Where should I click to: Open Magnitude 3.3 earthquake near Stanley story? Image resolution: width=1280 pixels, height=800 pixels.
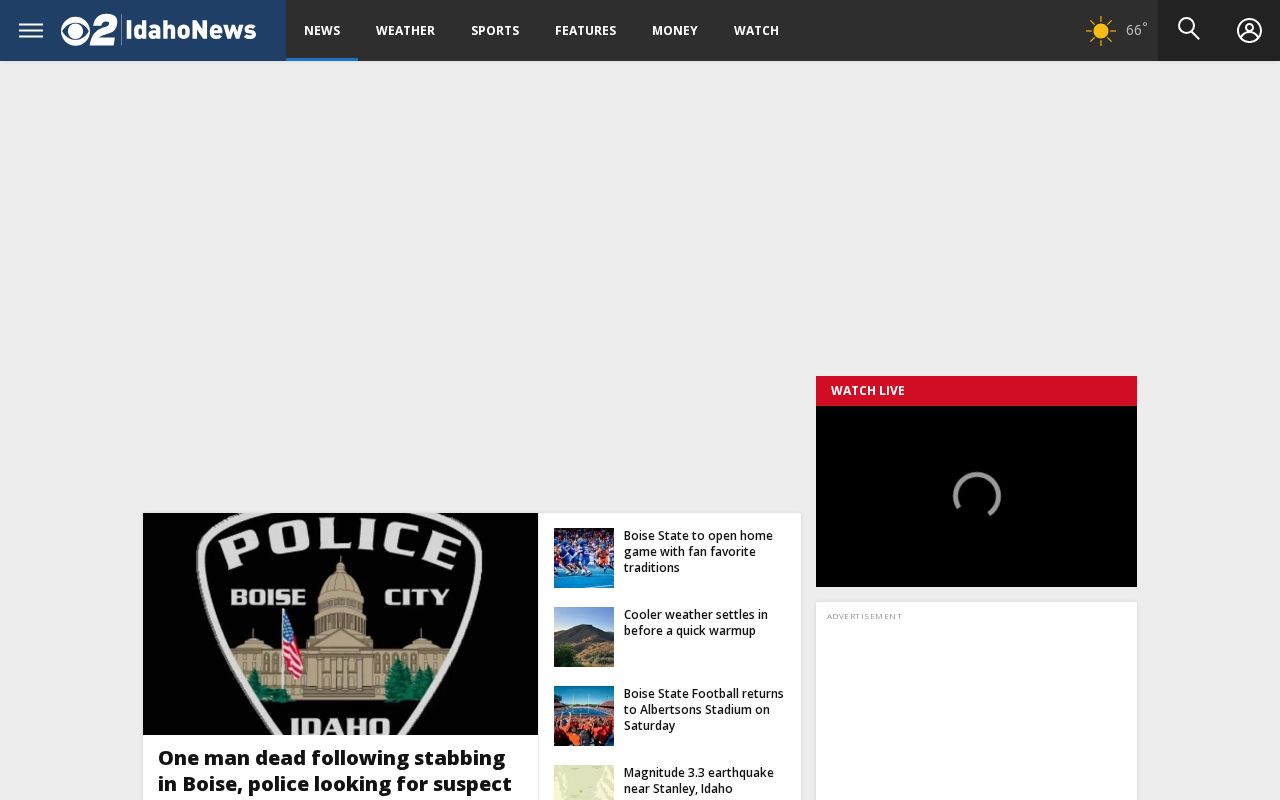tap(700, 781)
